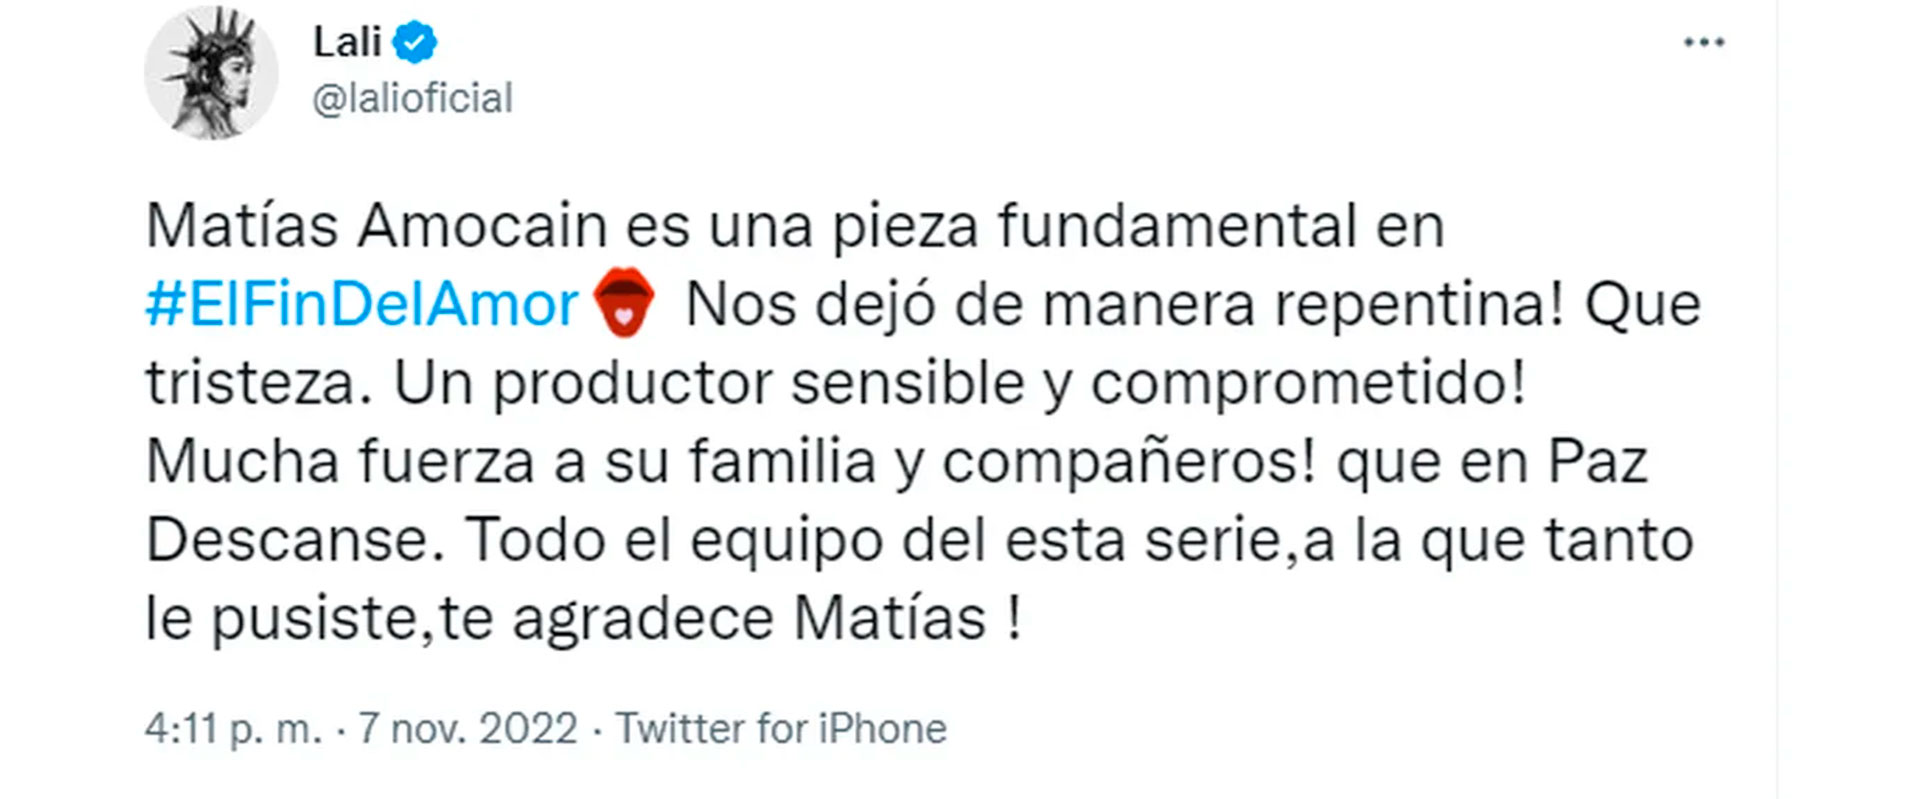Click the word "comprometido!" in the tweet
The width and height of the screenshot is (1920, 799).
click(1308, 384)
